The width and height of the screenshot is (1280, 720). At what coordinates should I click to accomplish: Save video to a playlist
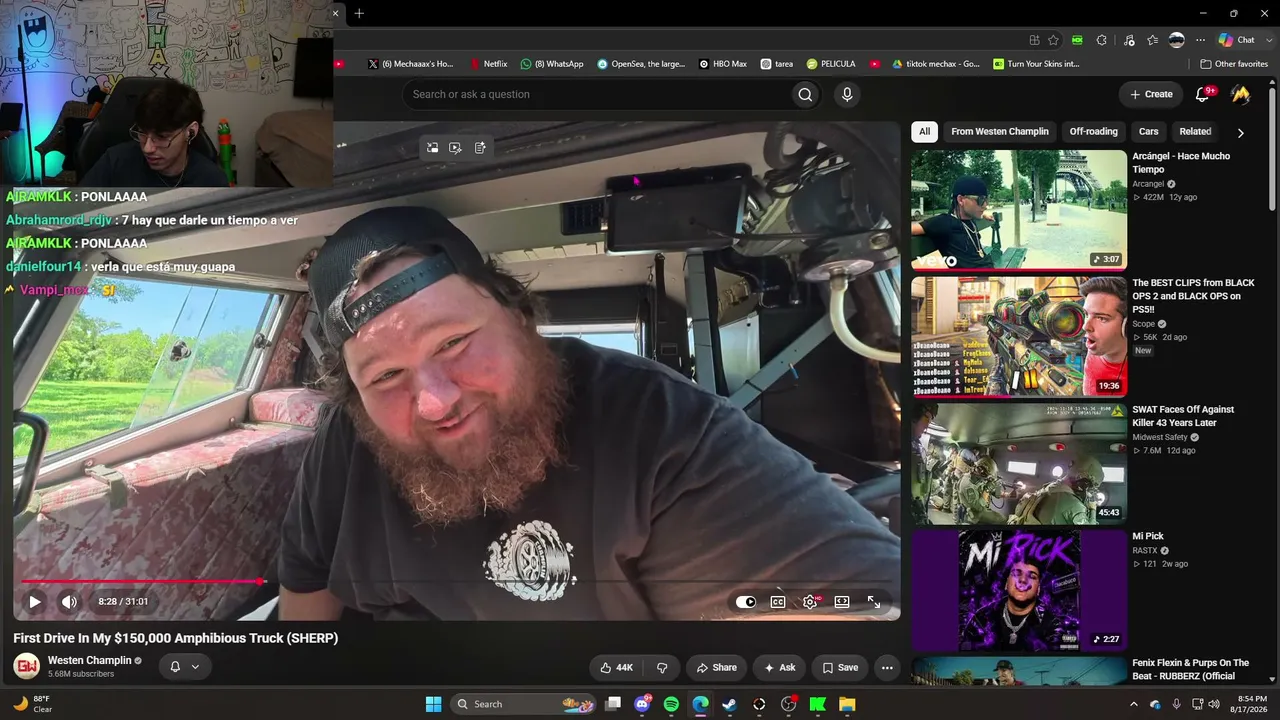tap(840, 668)
